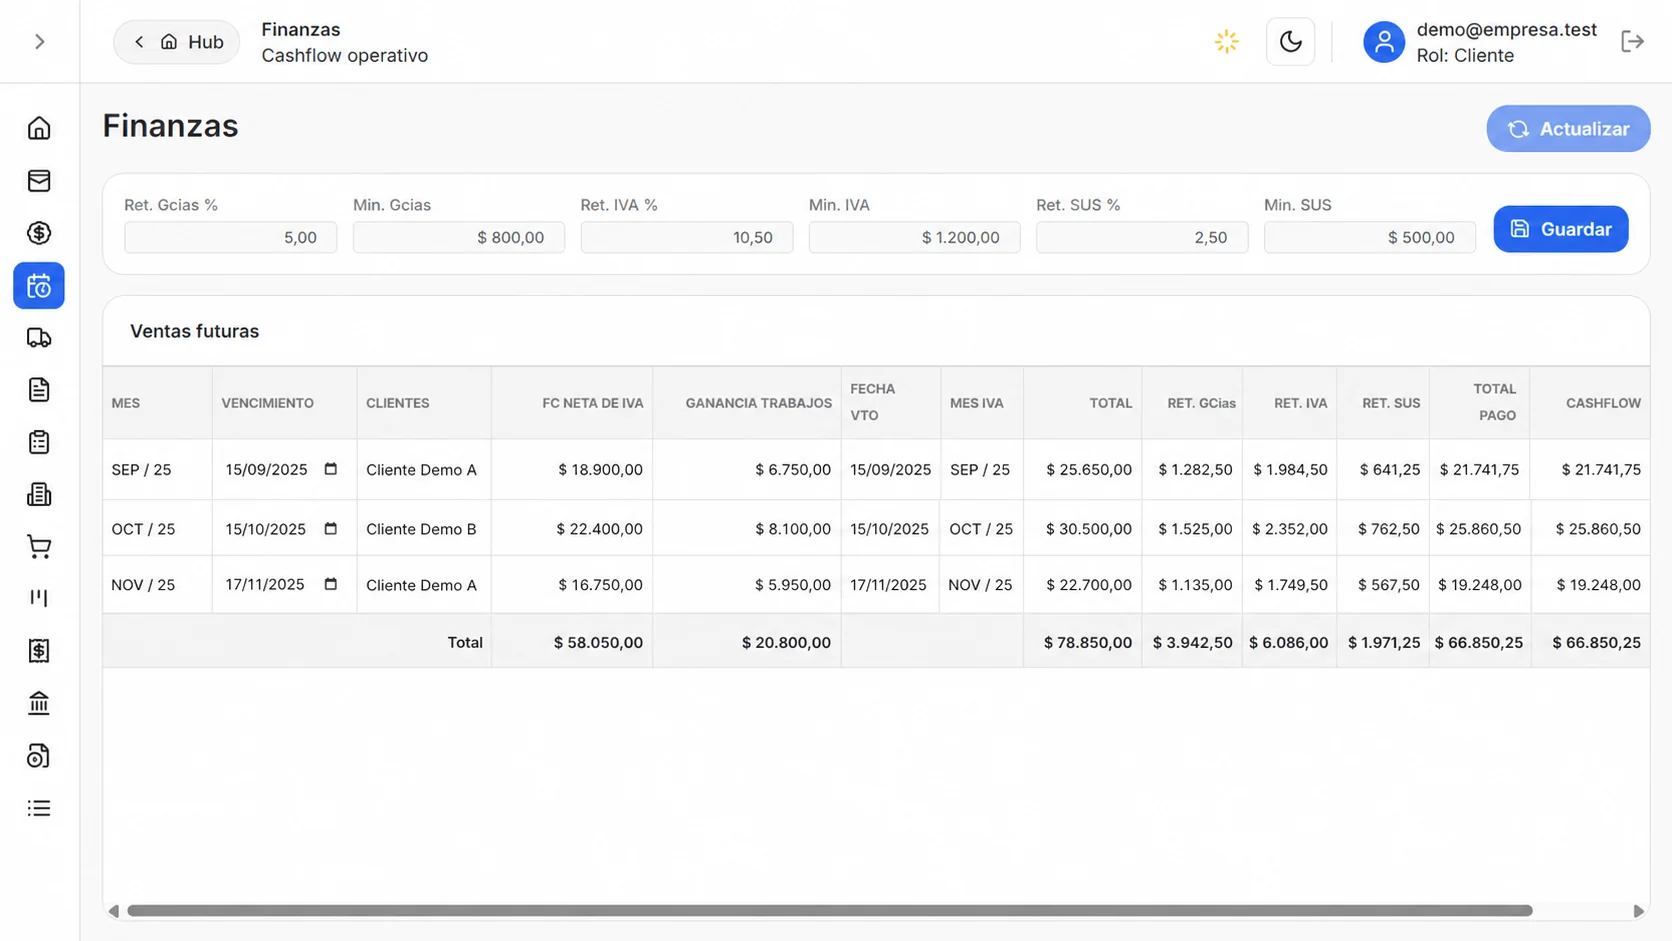Open date picker for 15/10/2025 vencimiento
This screenshot has height=941, width=1672.
[x=331, y=529]
